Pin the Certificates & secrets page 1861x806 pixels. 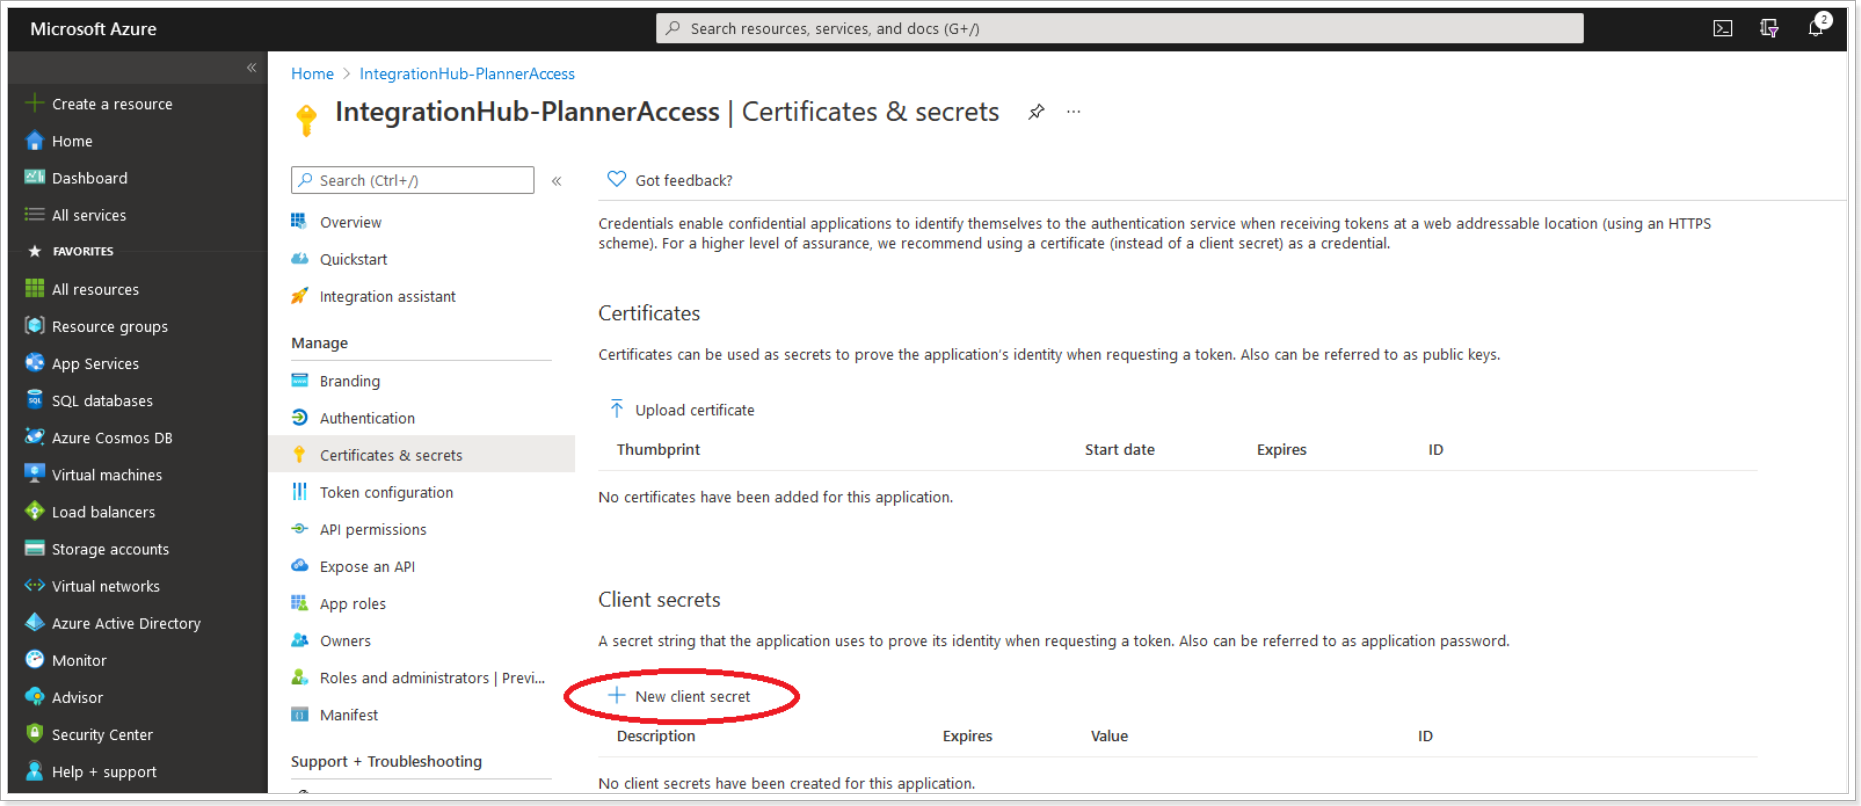(1036, 112)
